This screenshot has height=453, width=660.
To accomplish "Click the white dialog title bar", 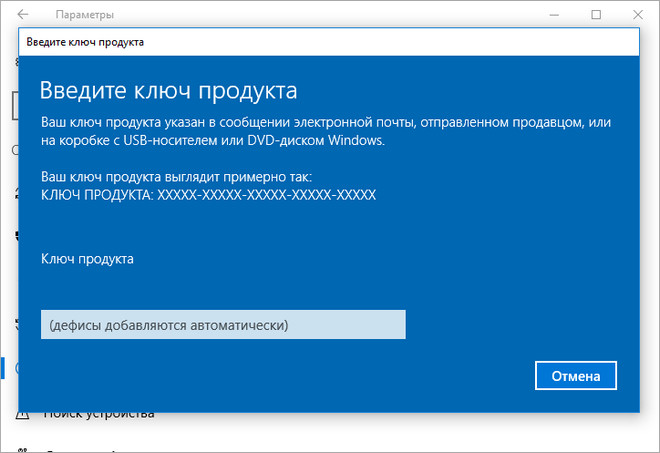I will pyautogui.click(x=327, y=42).
